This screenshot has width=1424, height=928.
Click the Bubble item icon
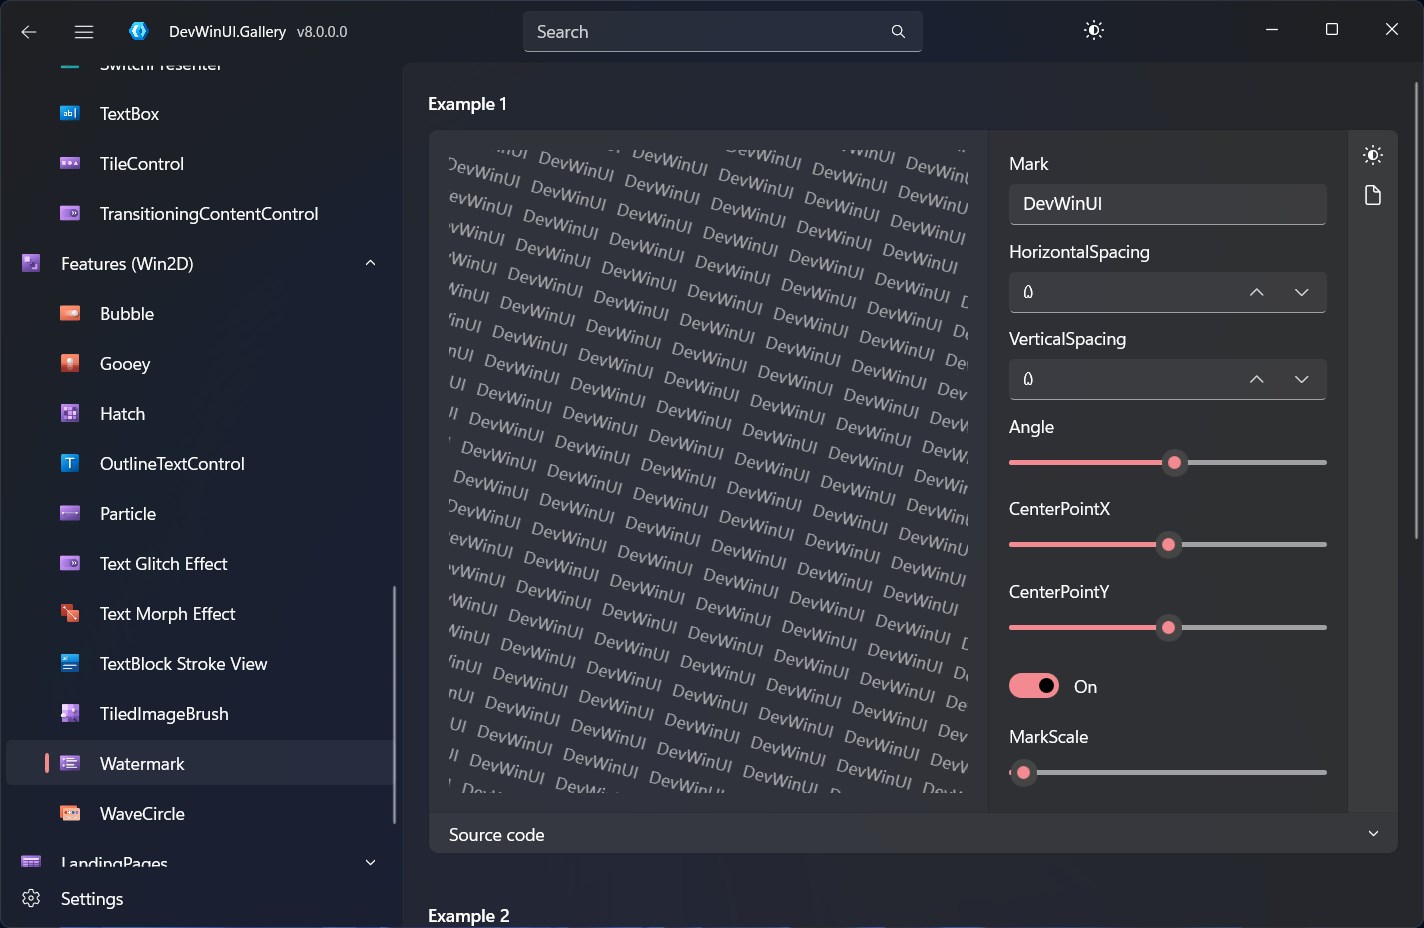pos(70,314)
